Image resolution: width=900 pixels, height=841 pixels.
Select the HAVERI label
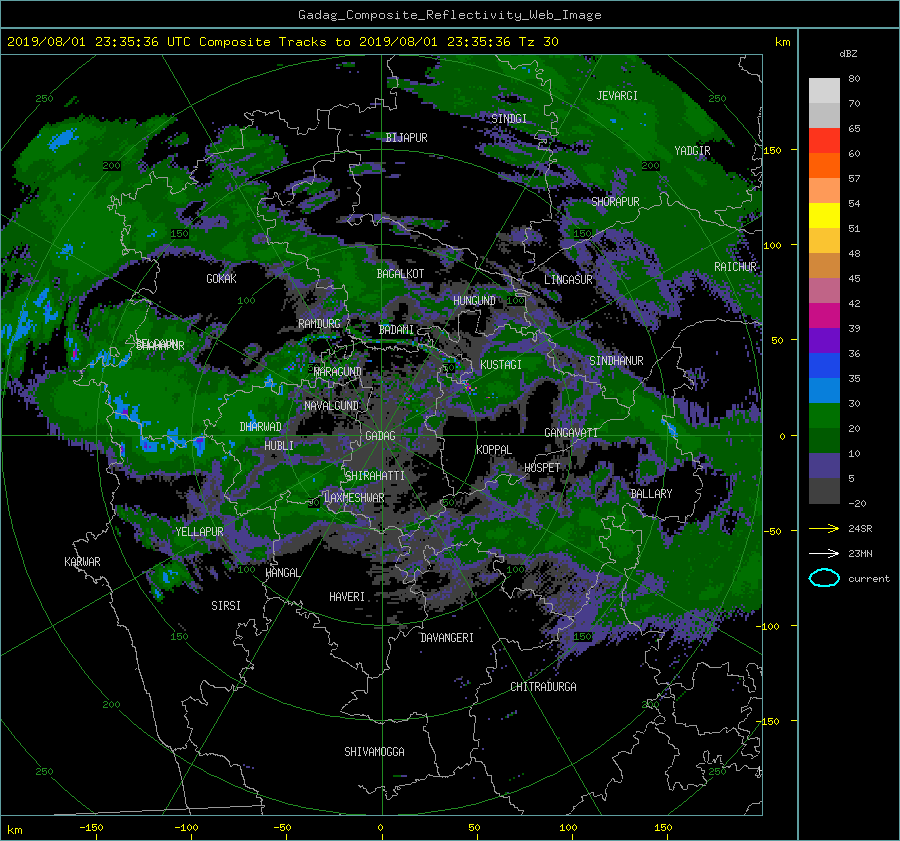[347, 597]
